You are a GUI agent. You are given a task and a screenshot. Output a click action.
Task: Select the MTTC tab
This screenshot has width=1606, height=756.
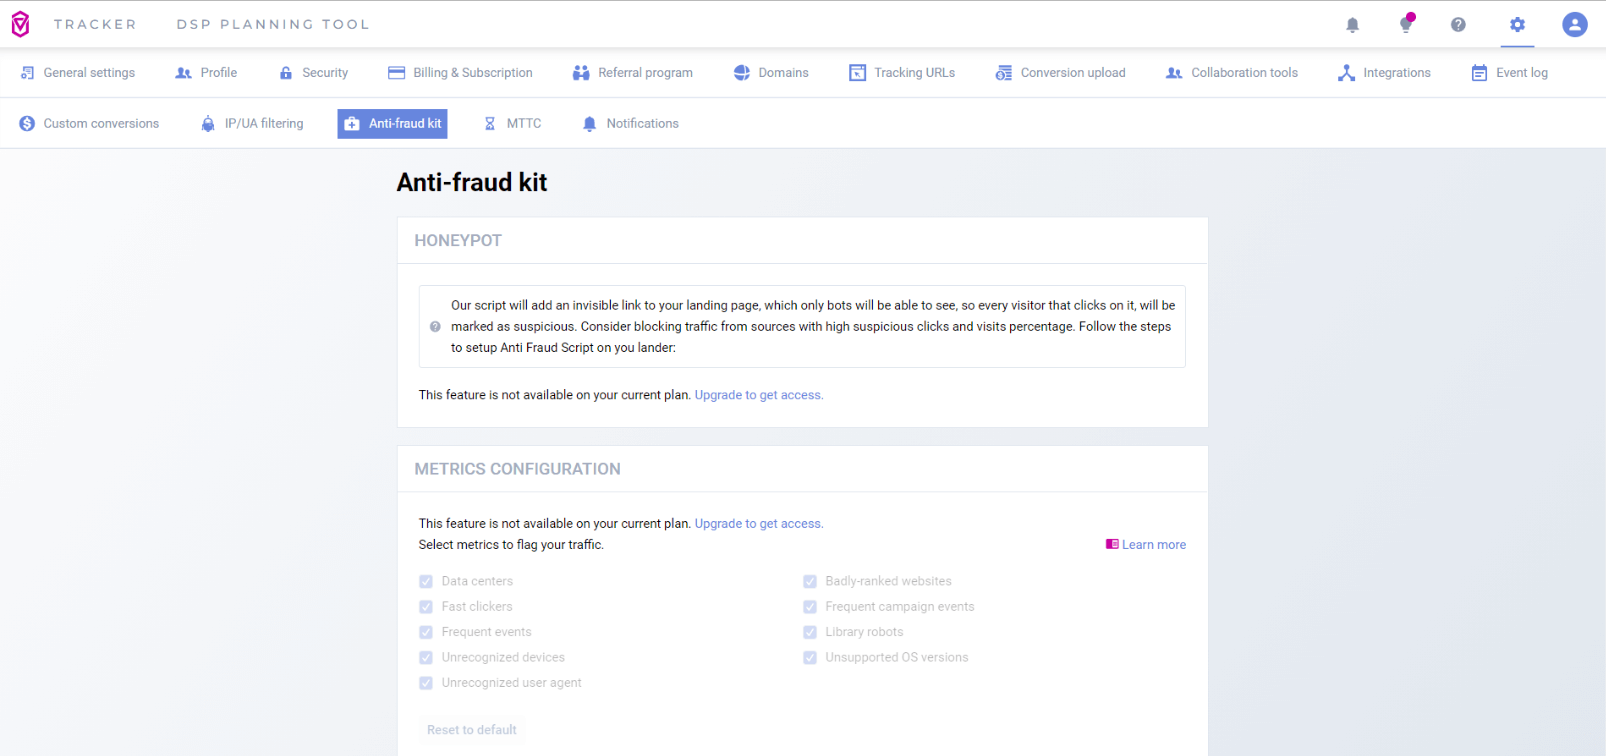pos(513,124)
